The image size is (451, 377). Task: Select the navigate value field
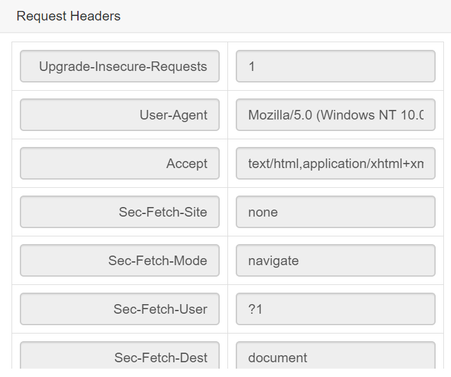tap(336, 260)
